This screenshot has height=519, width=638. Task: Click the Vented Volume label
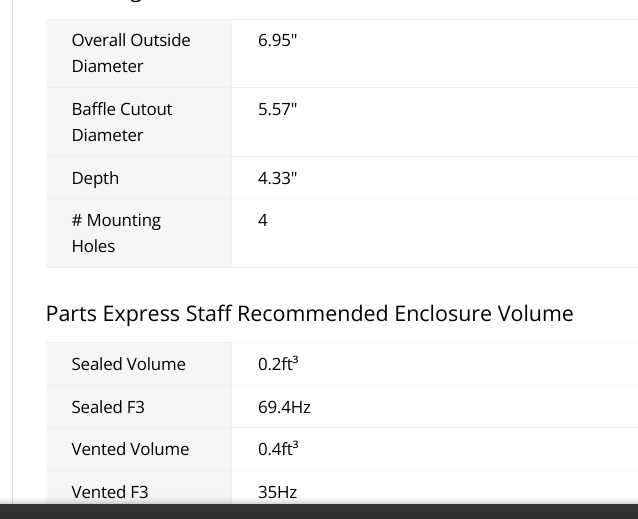pos(130,449)
